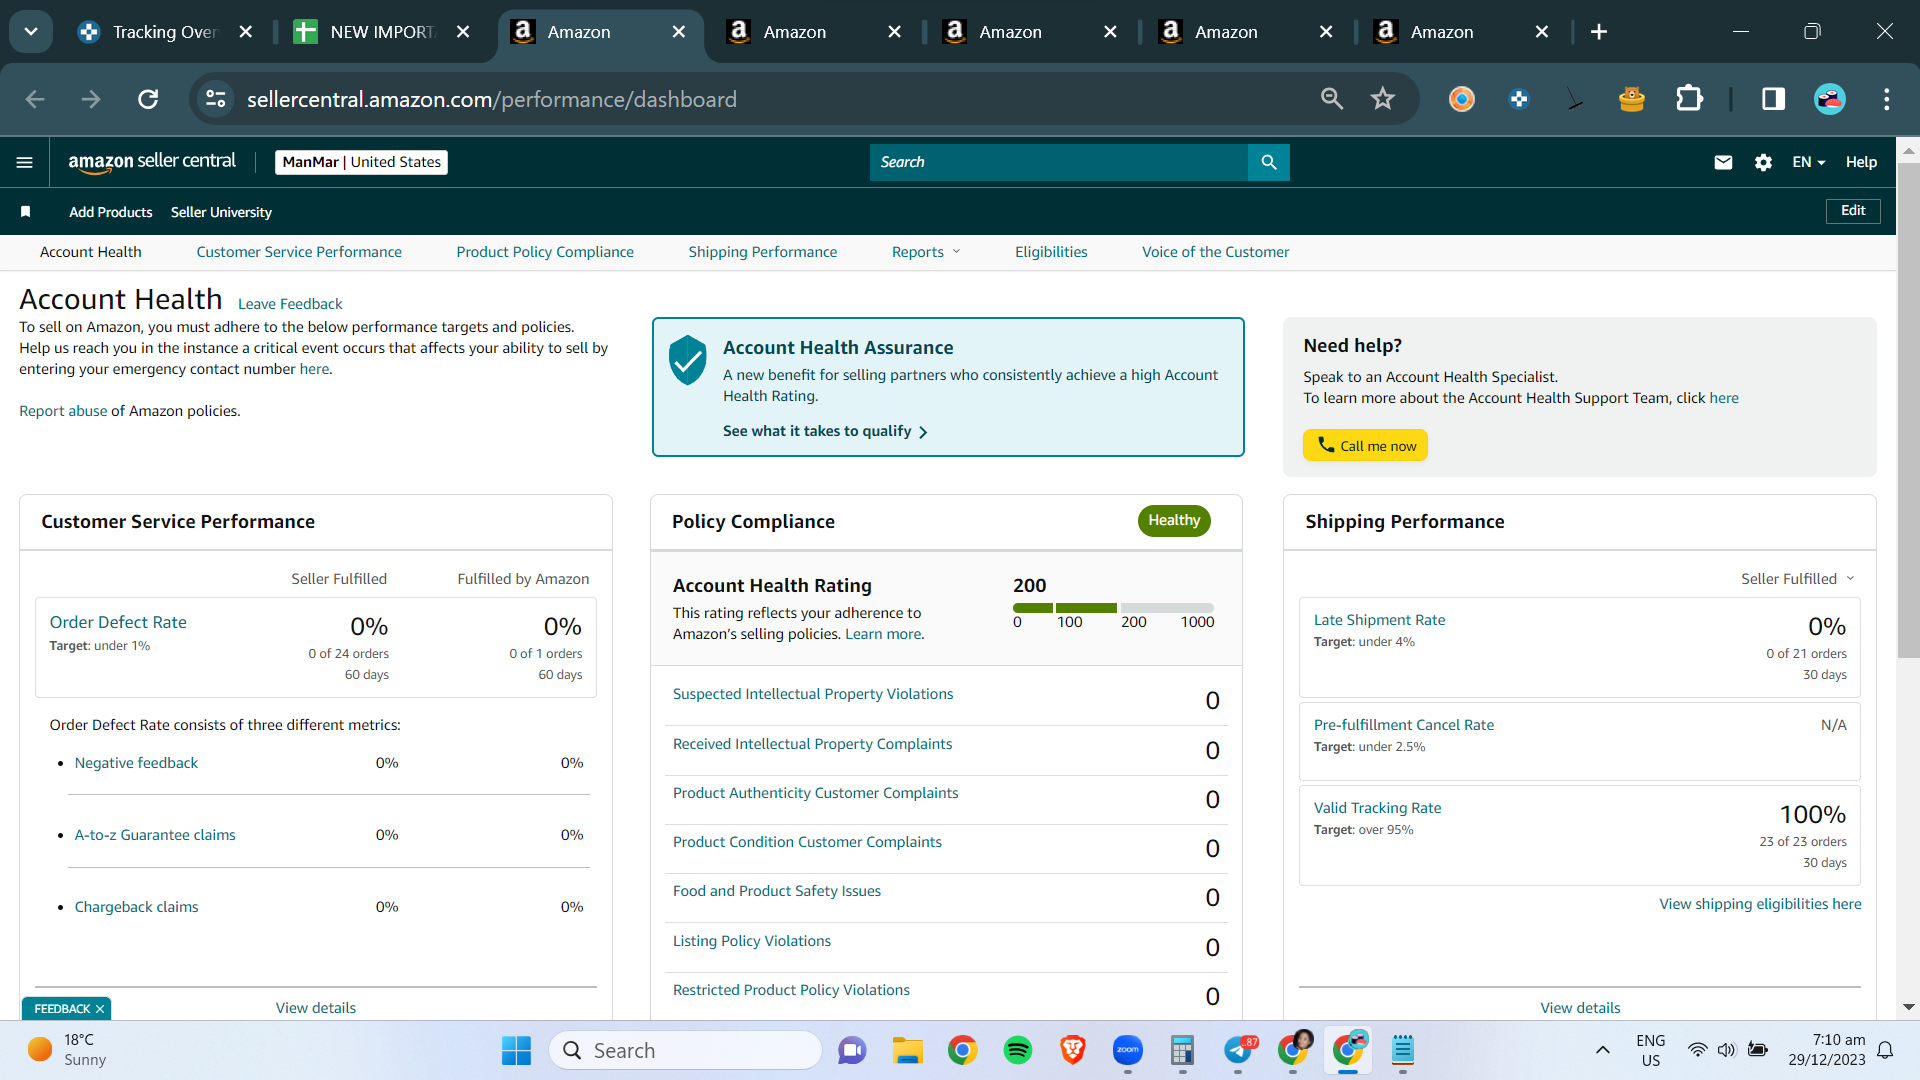Close the FEEDBACK badge with its X
Screen dimensions: 1920x1080
100,1009
